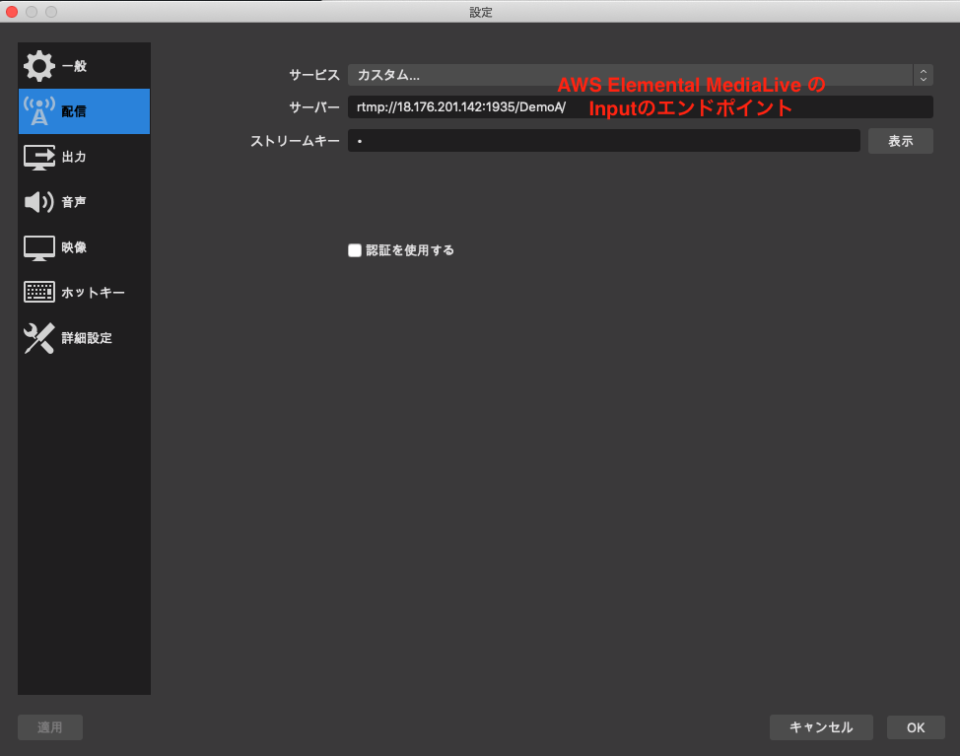Image resolution: width=960 pixels, height=756 pixels.
Task: Click the サーバー field label
Action: 314,107
